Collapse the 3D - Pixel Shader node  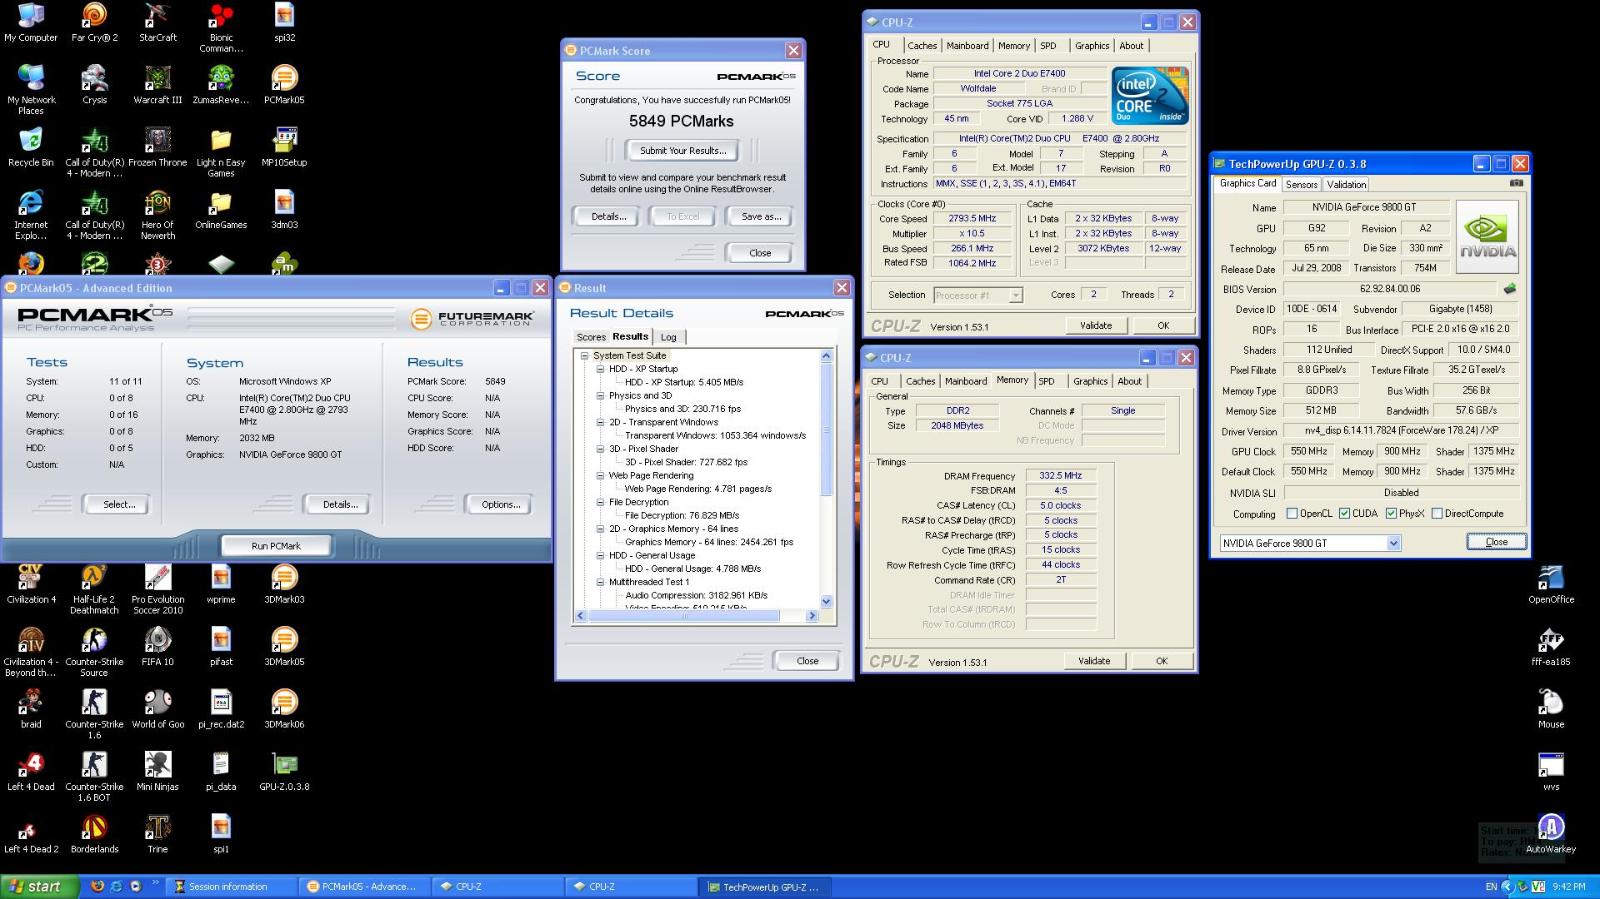601,449
